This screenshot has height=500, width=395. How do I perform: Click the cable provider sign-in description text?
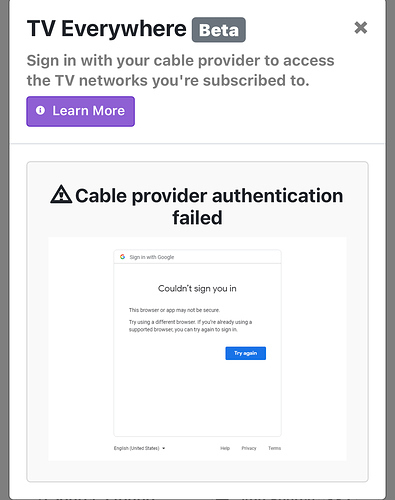pos(180,70)
